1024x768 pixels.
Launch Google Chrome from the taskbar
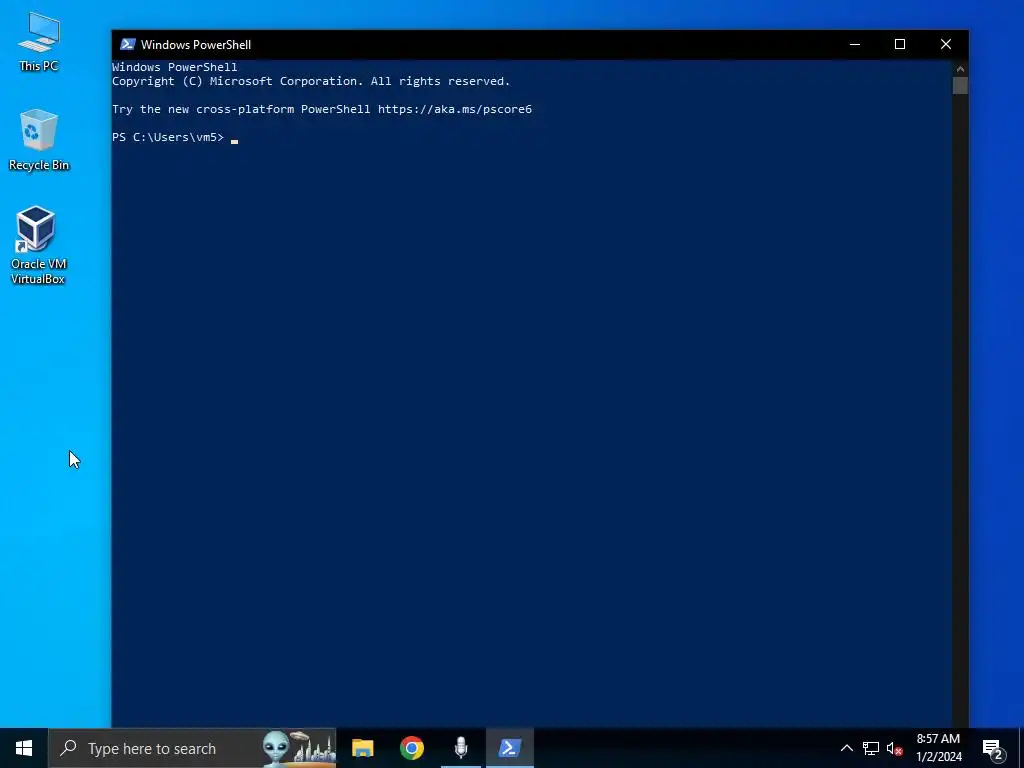pyautogui.click(x=411, y=748)
